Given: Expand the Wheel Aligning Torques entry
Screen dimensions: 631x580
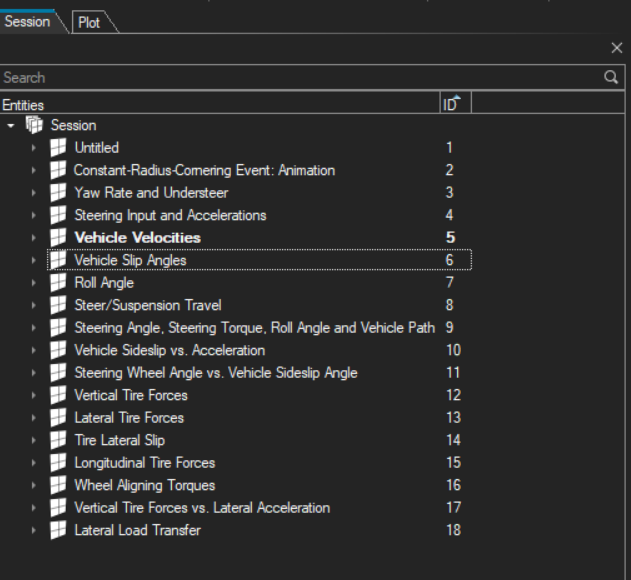Looking at the screenshot, I should [33, 485].
